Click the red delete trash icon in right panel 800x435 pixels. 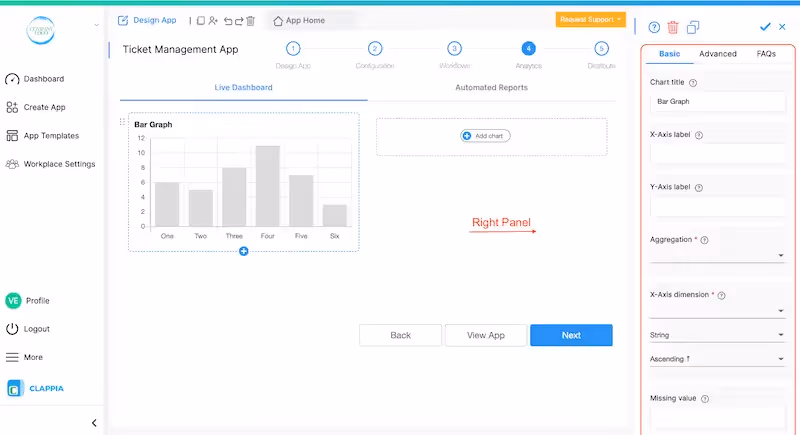tap(673, 28)
